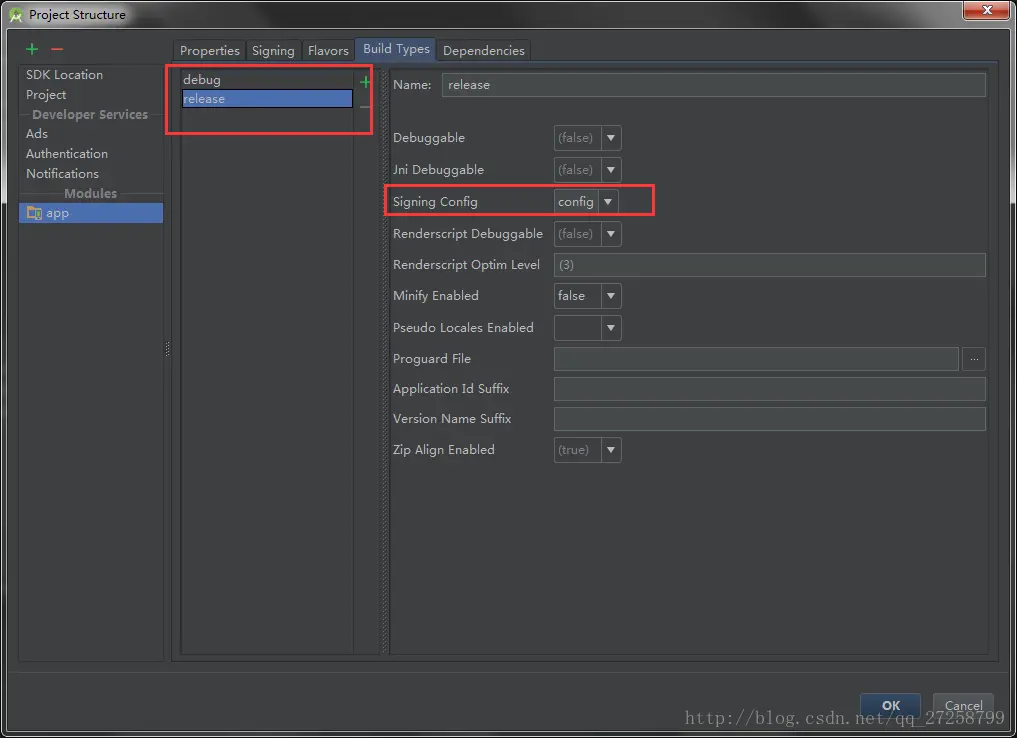Close the Project Structure dialog
Screen dimensions: 1017x738
986,10
